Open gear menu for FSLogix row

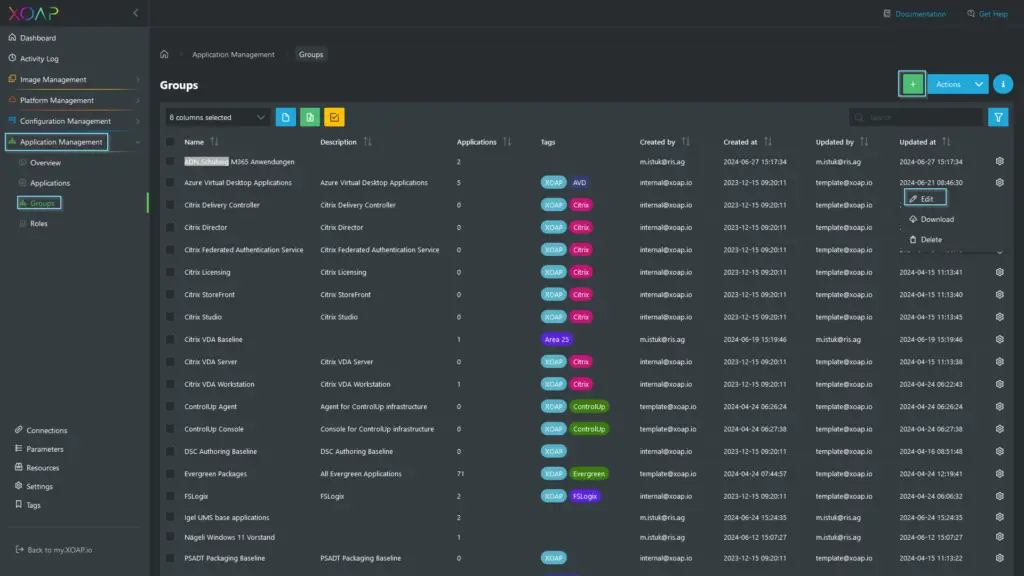point(999,496)
